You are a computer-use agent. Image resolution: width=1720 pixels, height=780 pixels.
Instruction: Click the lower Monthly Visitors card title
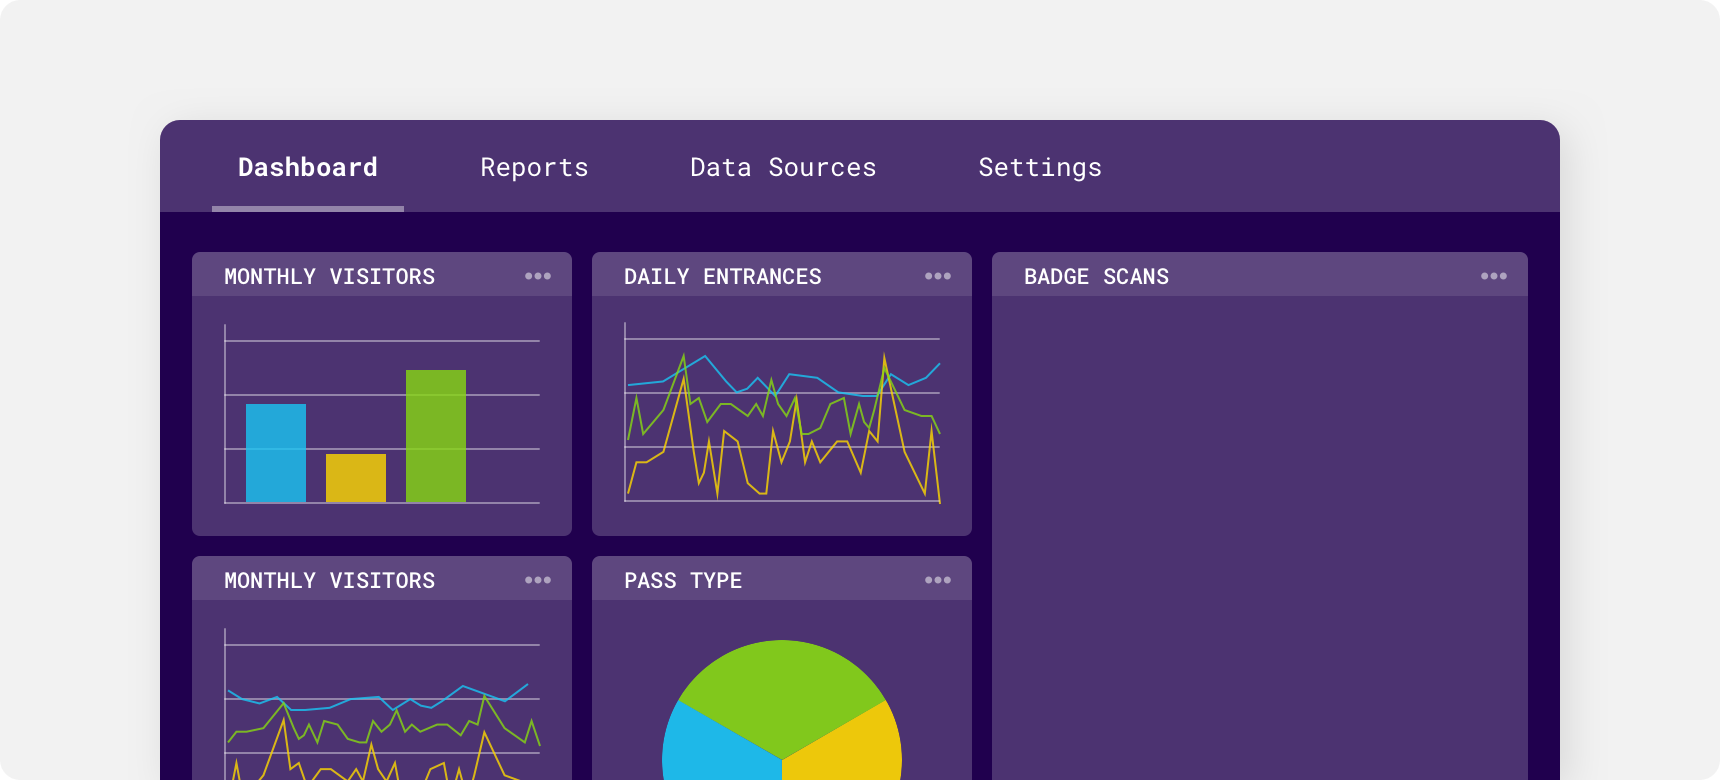330,581
